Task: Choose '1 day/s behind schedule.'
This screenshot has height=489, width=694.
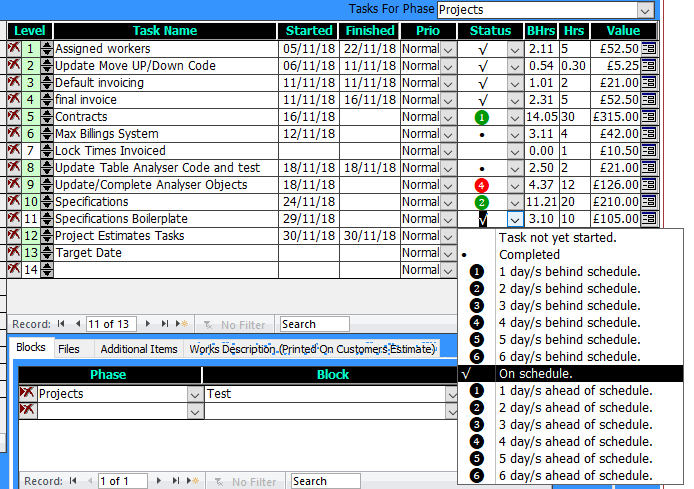Action: 571,271
